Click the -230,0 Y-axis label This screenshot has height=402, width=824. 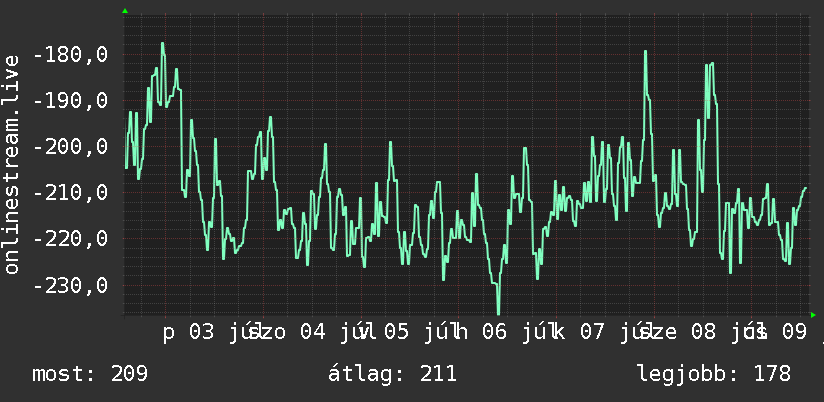coord(70,285)
